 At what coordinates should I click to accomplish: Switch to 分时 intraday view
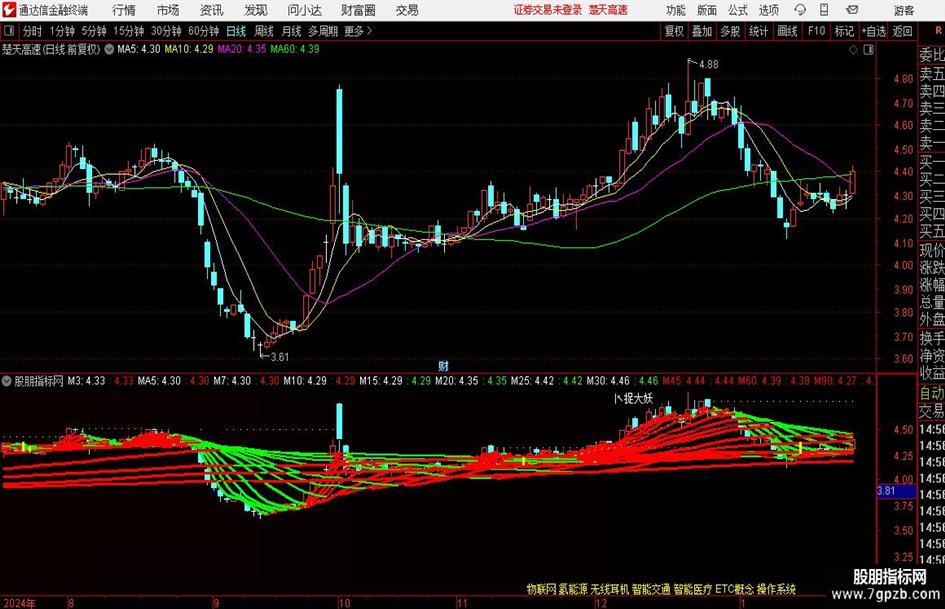coord(33,31)
